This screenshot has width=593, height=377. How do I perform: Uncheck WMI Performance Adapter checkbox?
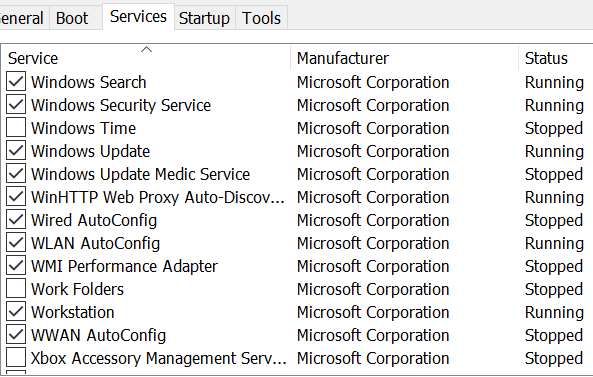click(16, 266)
